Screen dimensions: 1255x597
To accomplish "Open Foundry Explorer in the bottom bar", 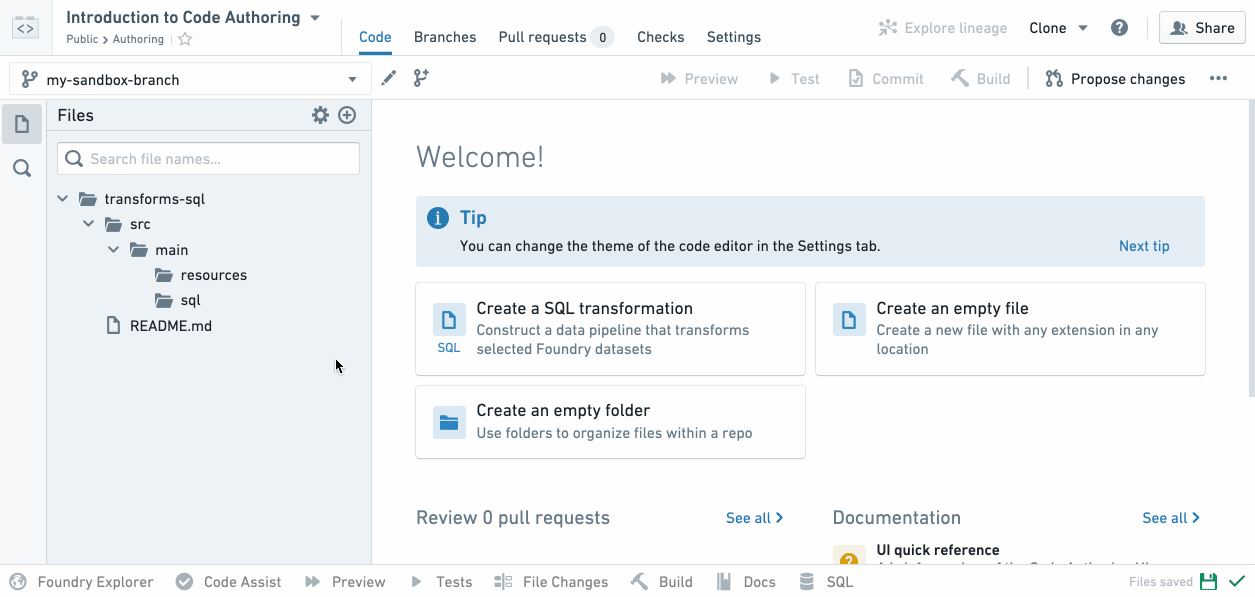I will [x=82, y=582].
